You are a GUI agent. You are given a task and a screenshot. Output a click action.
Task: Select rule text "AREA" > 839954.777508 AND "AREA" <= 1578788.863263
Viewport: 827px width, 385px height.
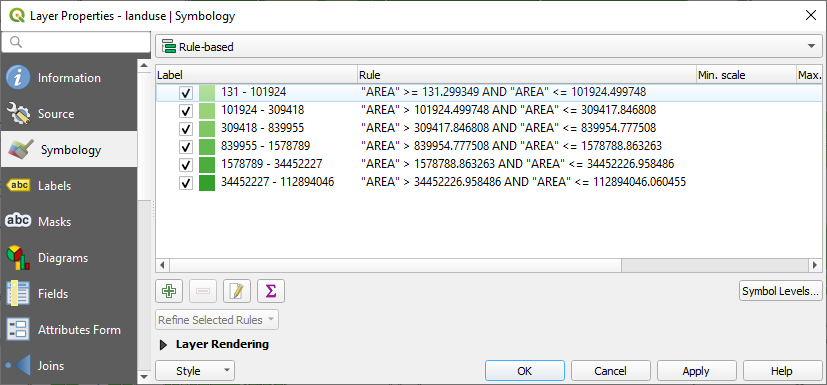coord(511,146)
